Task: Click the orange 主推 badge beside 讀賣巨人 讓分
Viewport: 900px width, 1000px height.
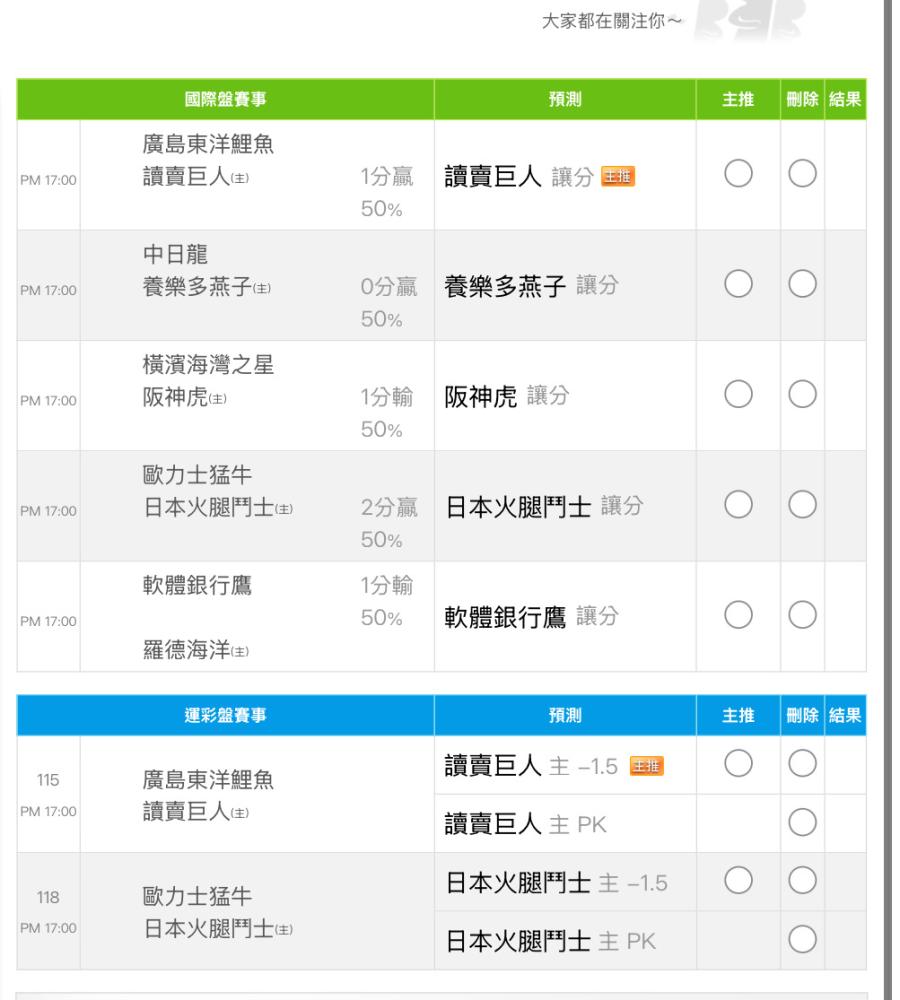Action: [x=619, y=178]
